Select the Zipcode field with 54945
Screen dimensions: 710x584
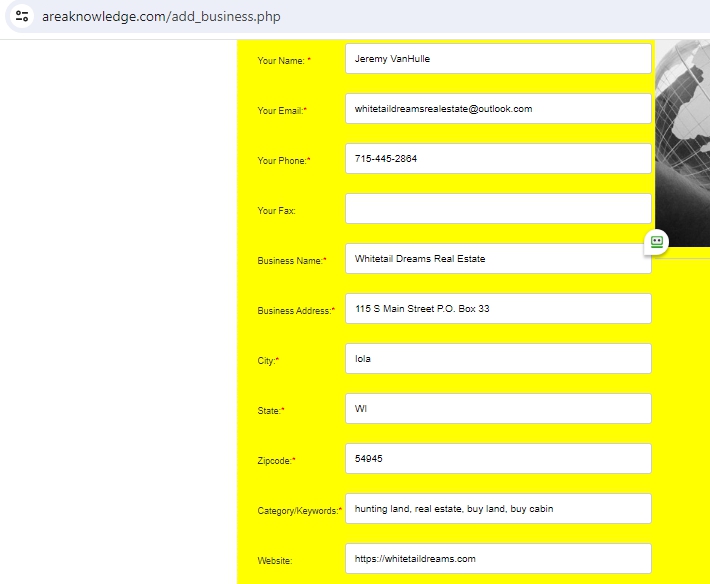point(498,459)
